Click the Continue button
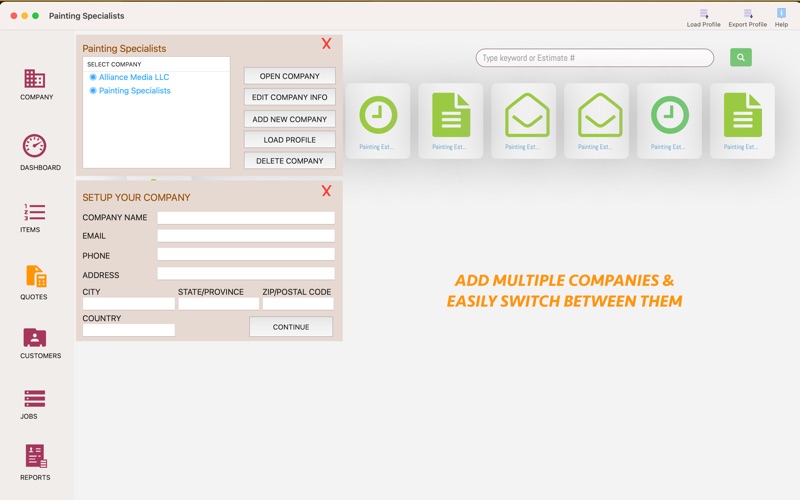This screenshot has height=500, width=800. pyautogui.click(x=291, y=327)
